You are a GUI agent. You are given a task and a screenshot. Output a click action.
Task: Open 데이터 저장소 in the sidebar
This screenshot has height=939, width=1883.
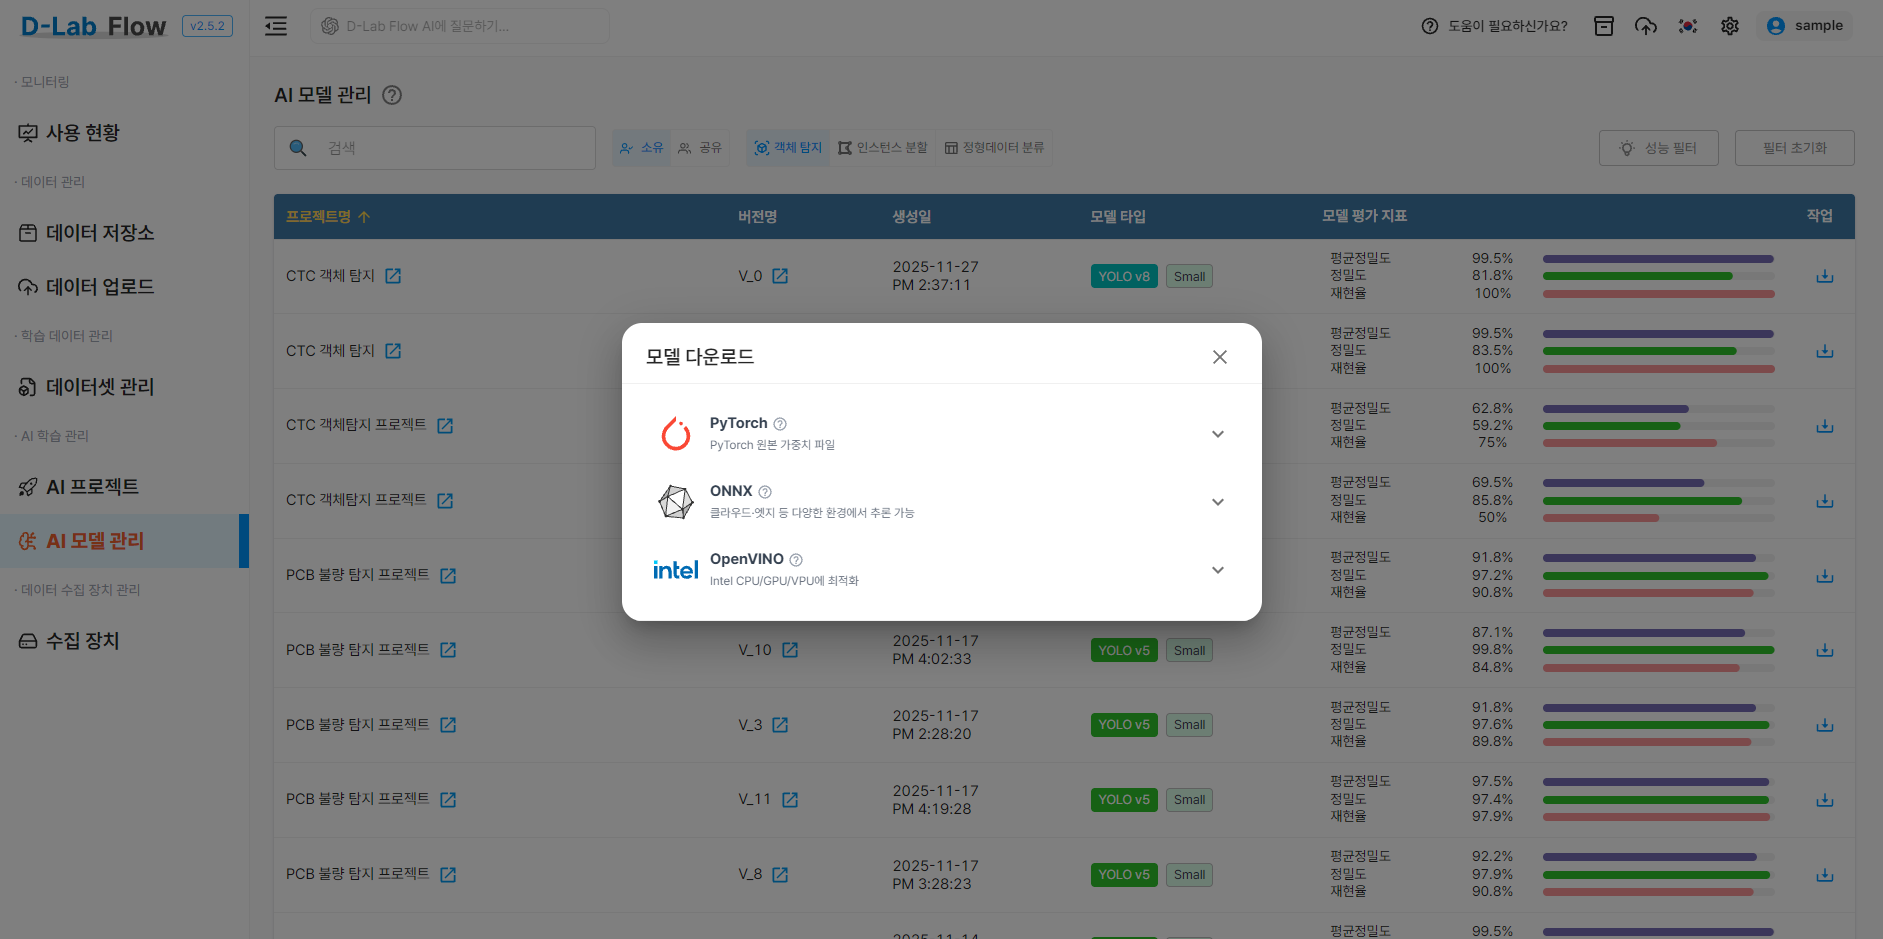coord(124,233)
